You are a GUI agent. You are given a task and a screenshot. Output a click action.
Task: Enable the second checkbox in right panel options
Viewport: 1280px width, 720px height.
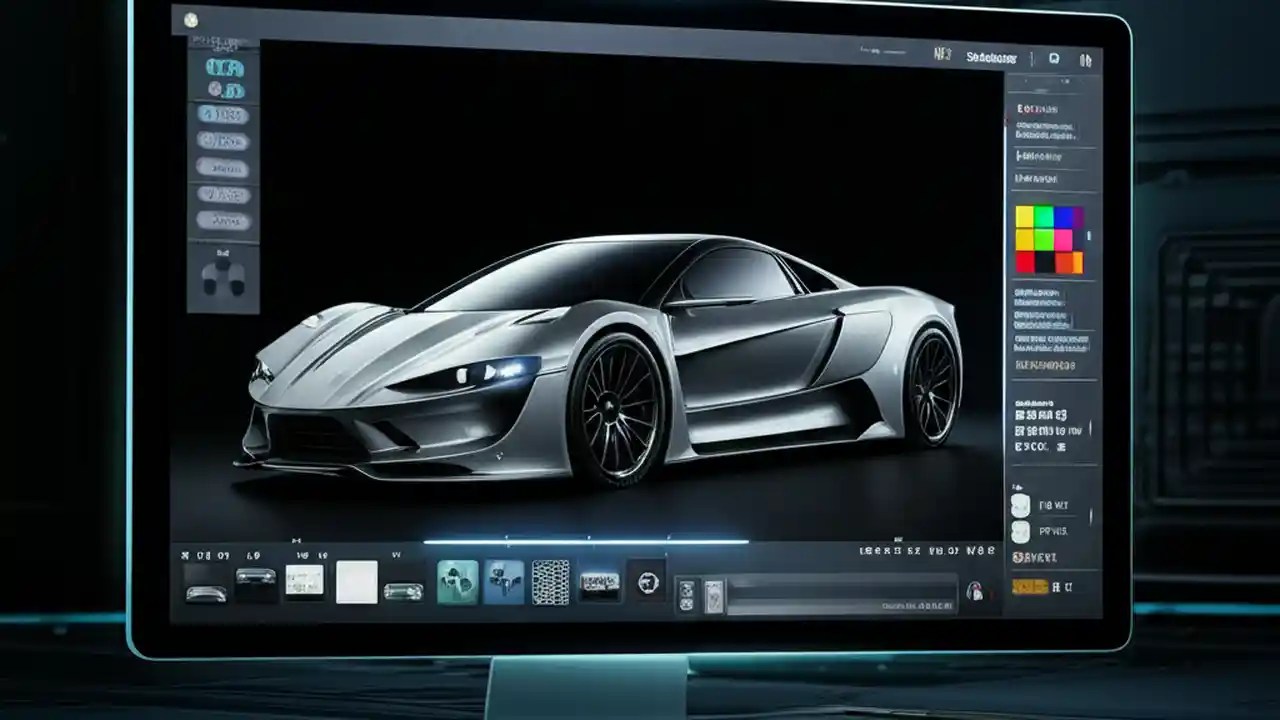1020,531
